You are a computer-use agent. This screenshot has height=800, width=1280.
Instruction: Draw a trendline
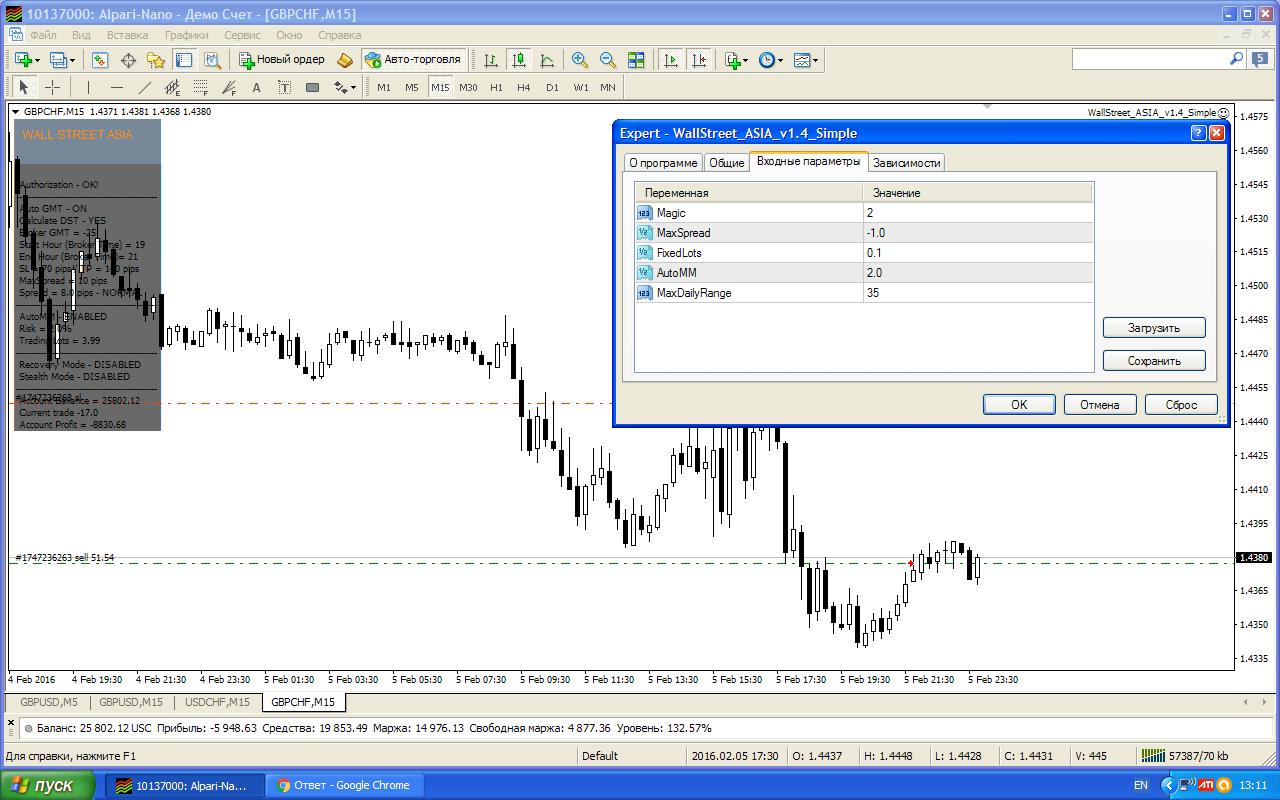tap(144, 87)
